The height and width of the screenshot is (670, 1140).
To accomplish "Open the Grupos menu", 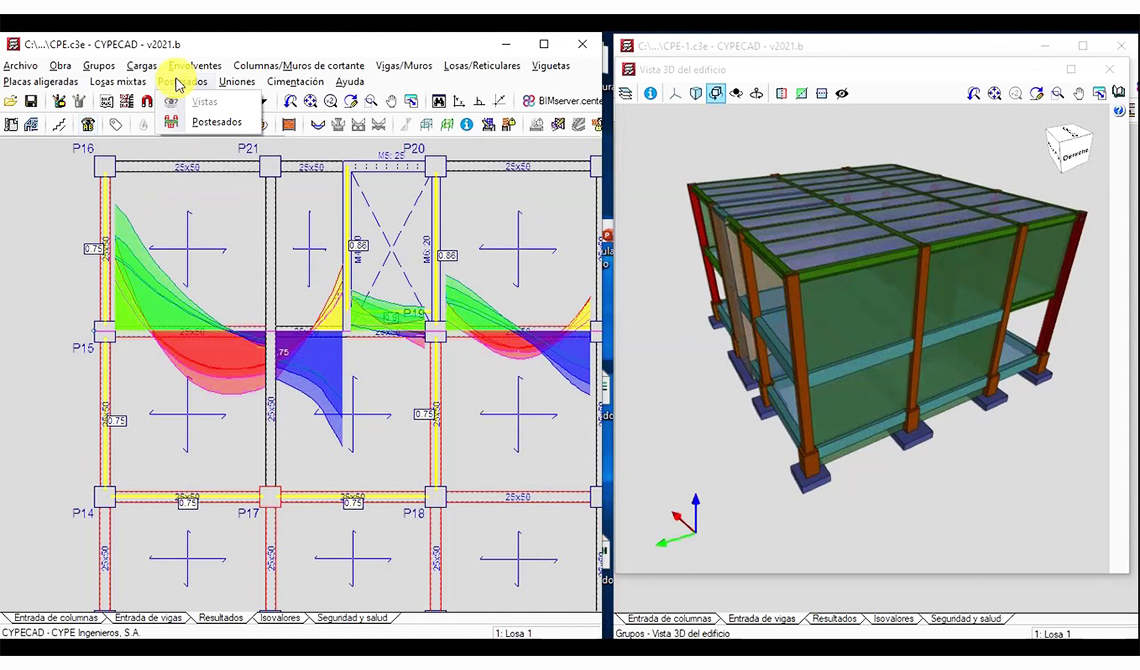I will coord(99,65).
